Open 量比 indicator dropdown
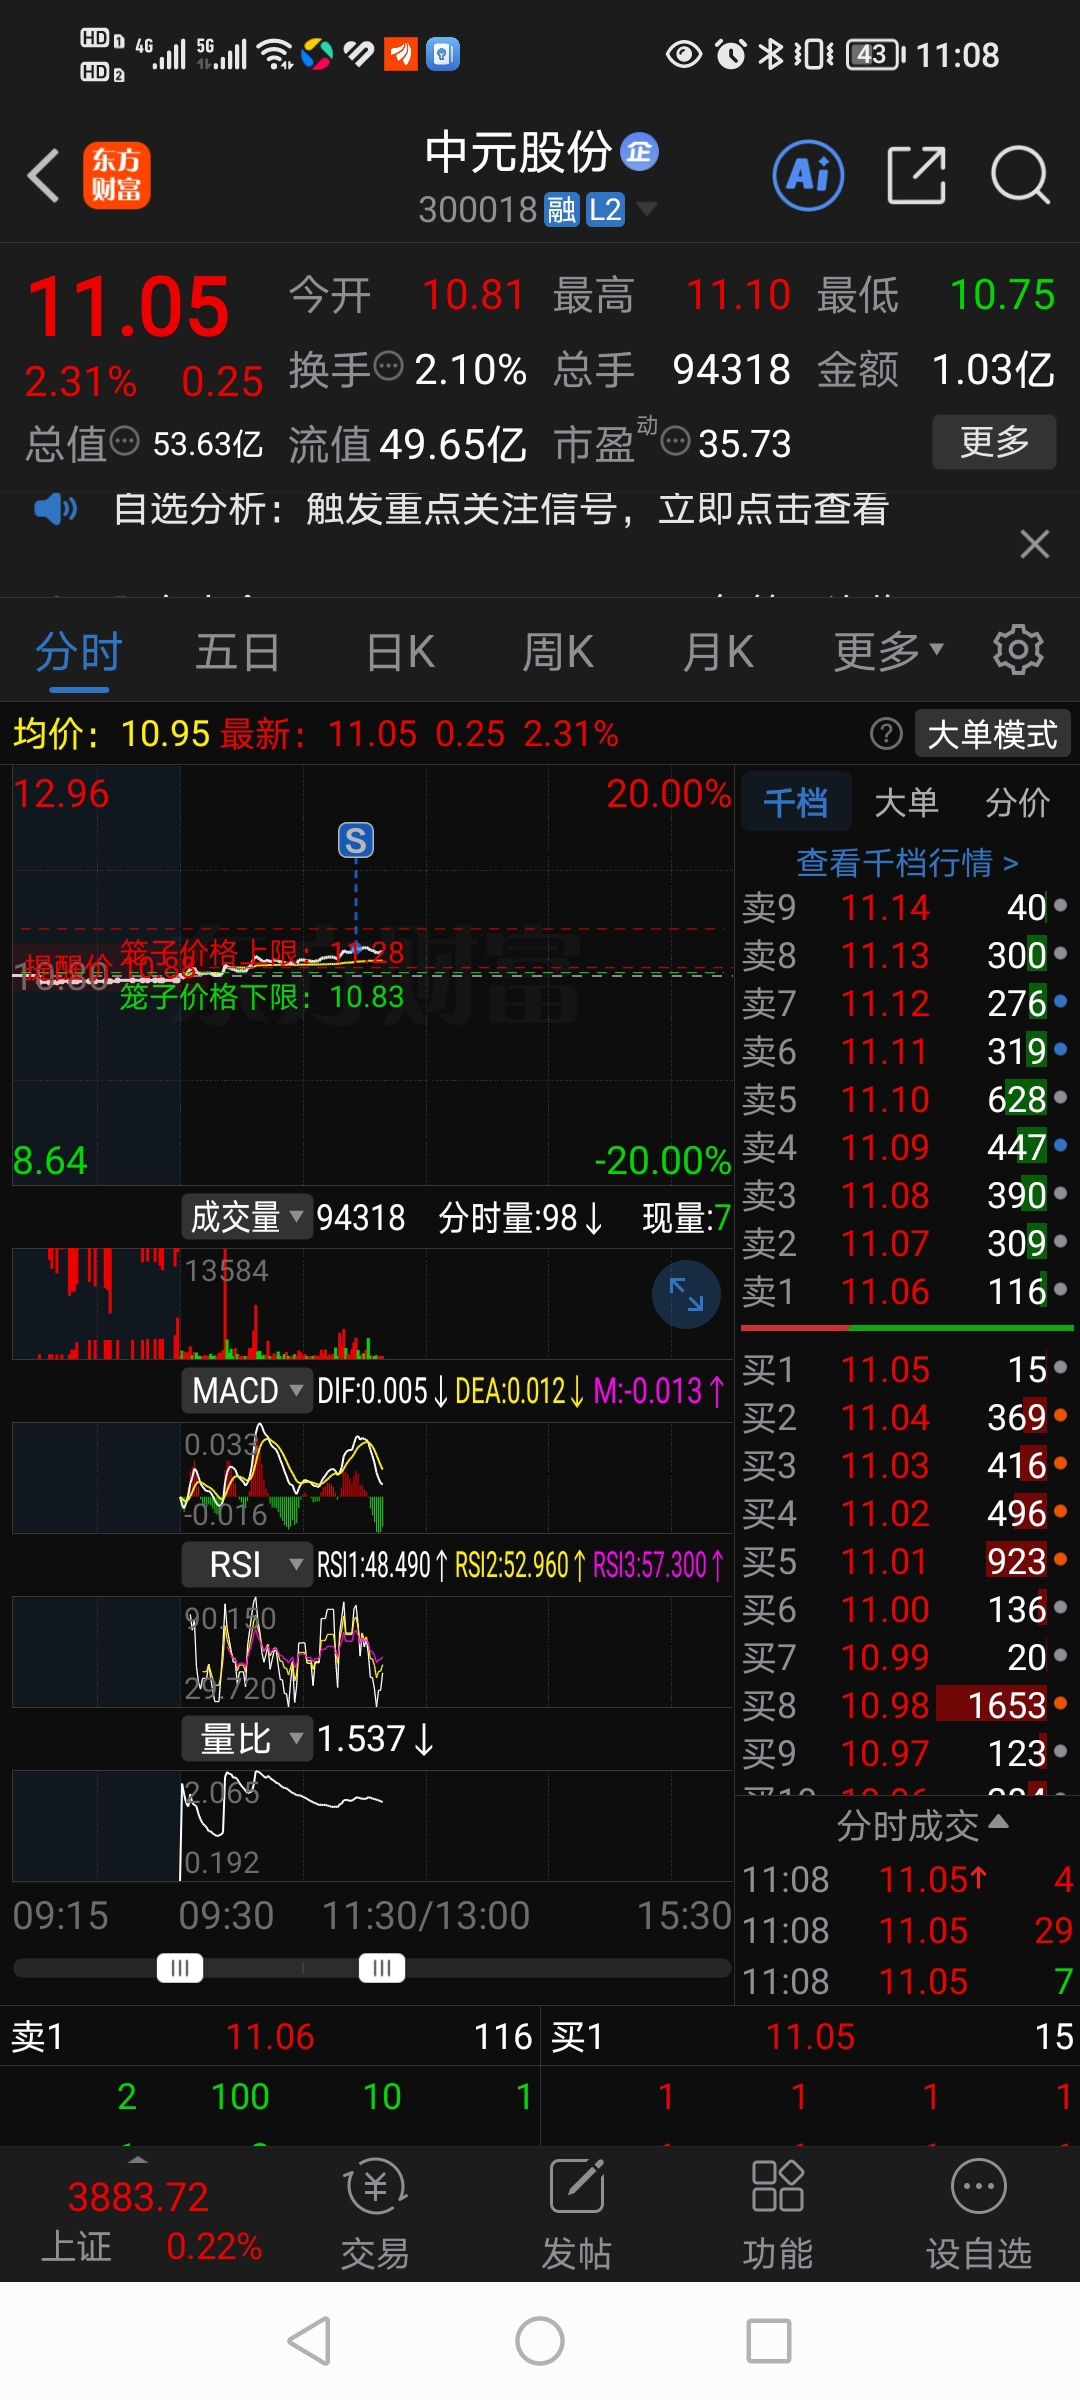 pyautogui.click(x=247, y=1738)
